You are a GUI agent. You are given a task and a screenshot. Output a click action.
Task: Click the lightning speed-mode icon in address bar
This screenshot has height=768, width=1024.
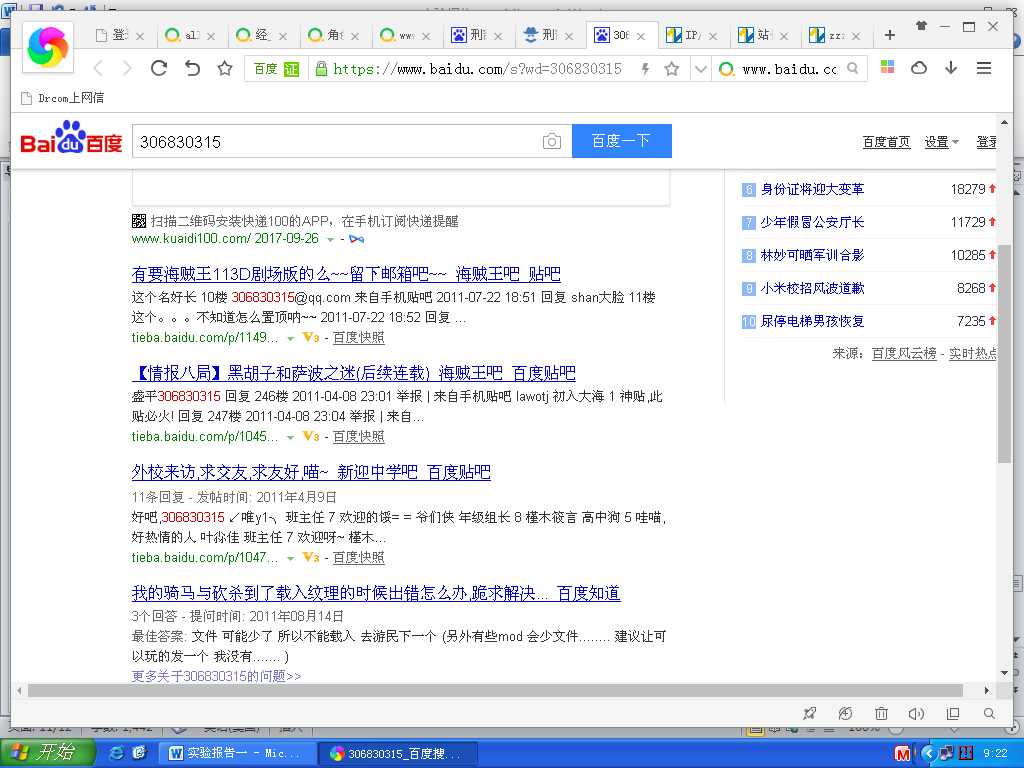(x=645, y=69)
